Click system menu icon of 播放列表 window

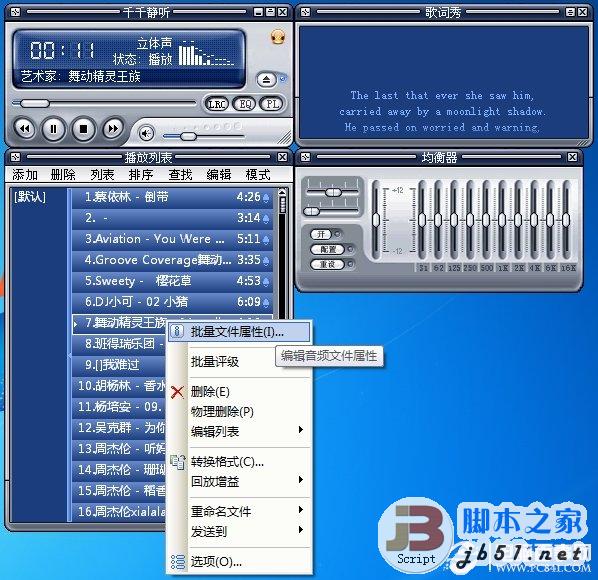[x=15, y=157]
